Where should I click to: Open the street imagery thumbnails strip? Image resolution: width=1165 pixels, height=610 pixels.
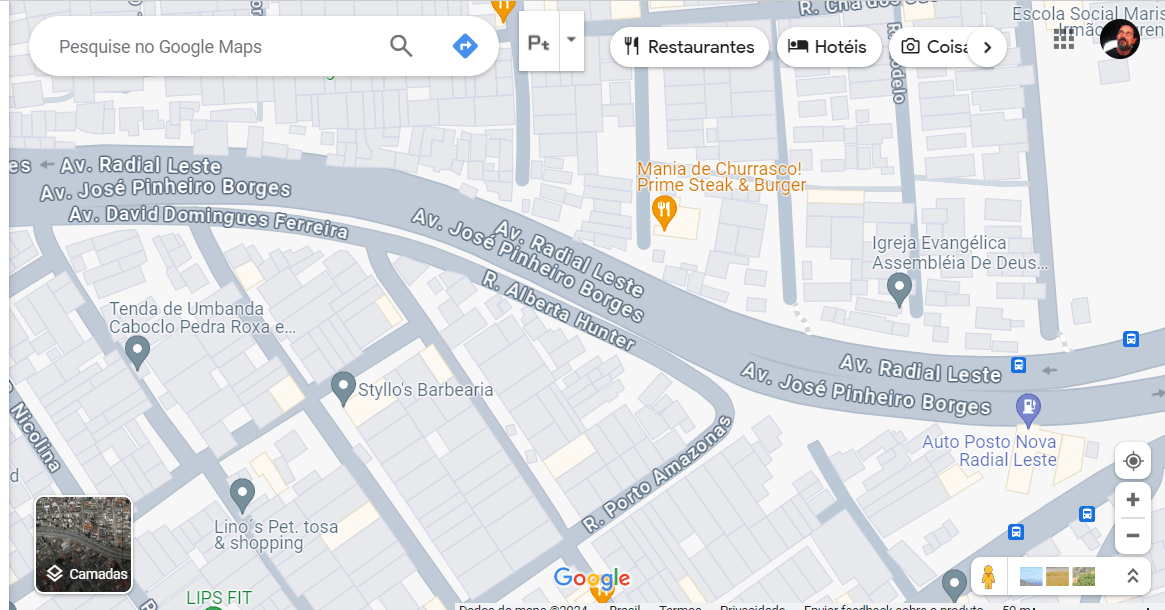coord(1057,577)
